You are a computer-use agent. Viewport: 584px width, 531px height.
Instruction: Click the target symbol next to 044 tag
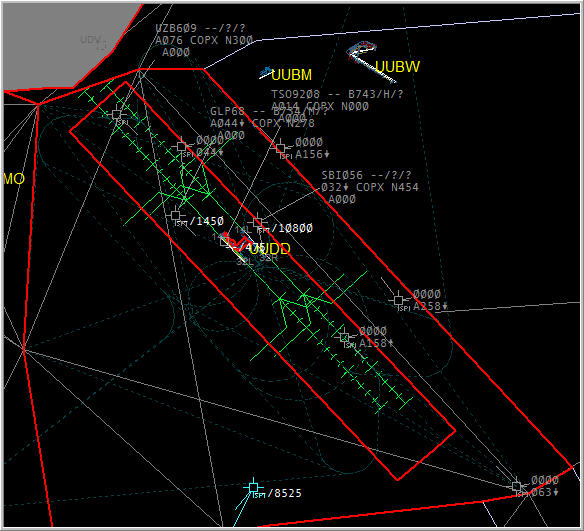point(181,146)
